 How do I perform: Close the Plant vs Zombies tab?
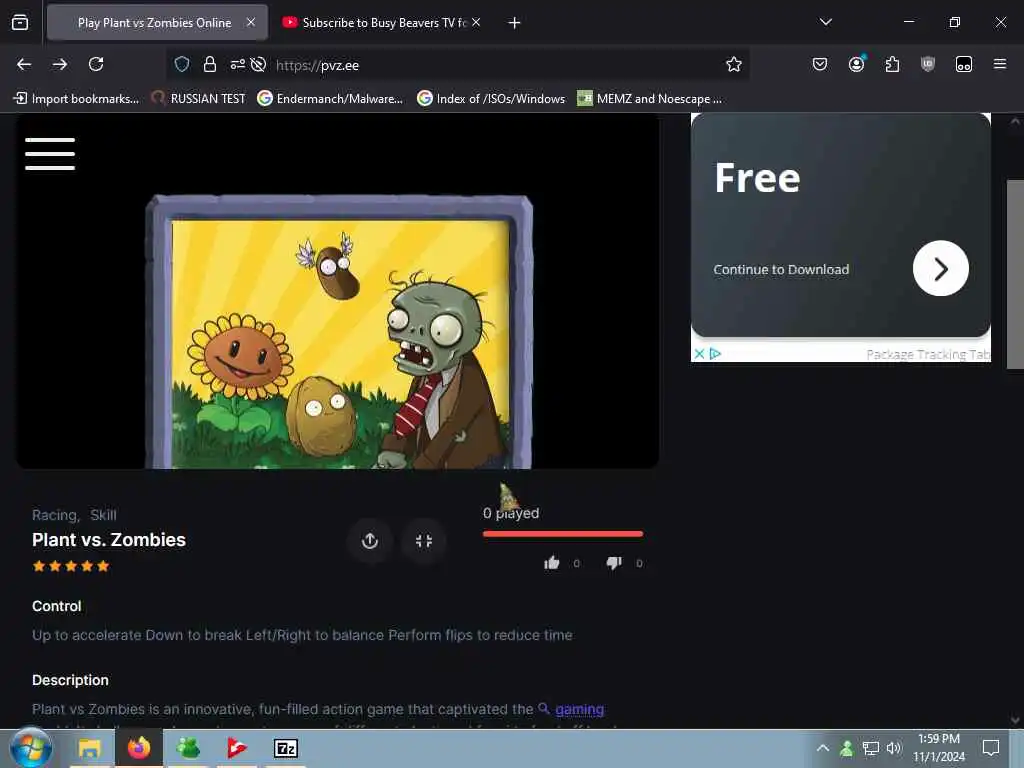[251, 22]
